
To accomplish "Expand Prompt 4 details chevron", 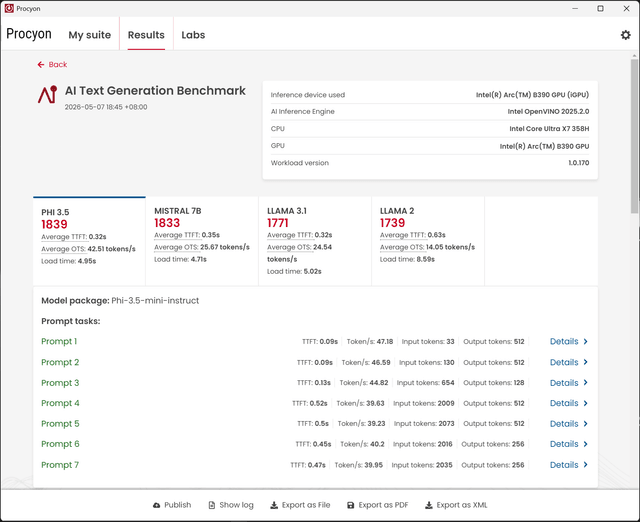I will (x=585, y=403).
